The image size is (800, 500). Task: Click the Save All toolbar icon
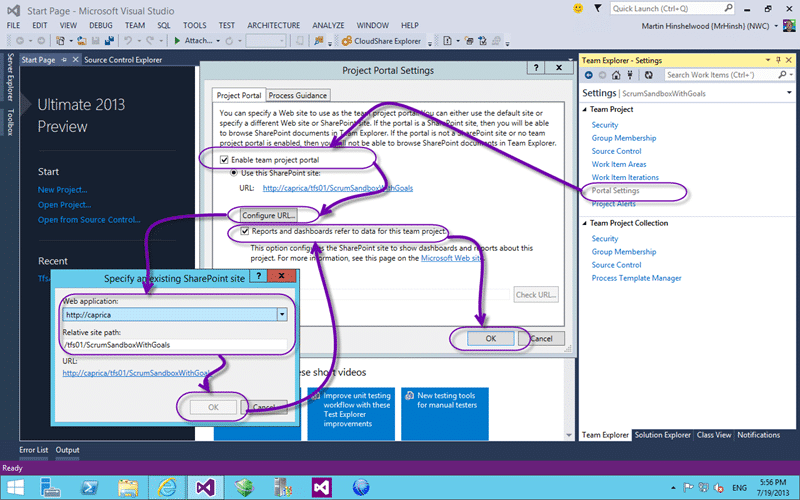(109, 41)
